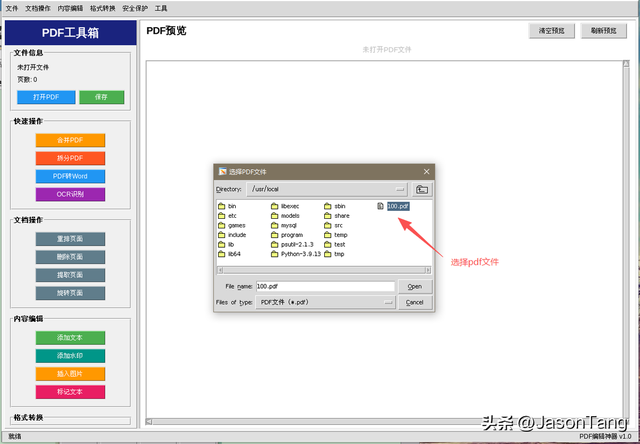This screenshot has height=444, width=640.
Task: Open the test folder
Action: coord(335,244)
